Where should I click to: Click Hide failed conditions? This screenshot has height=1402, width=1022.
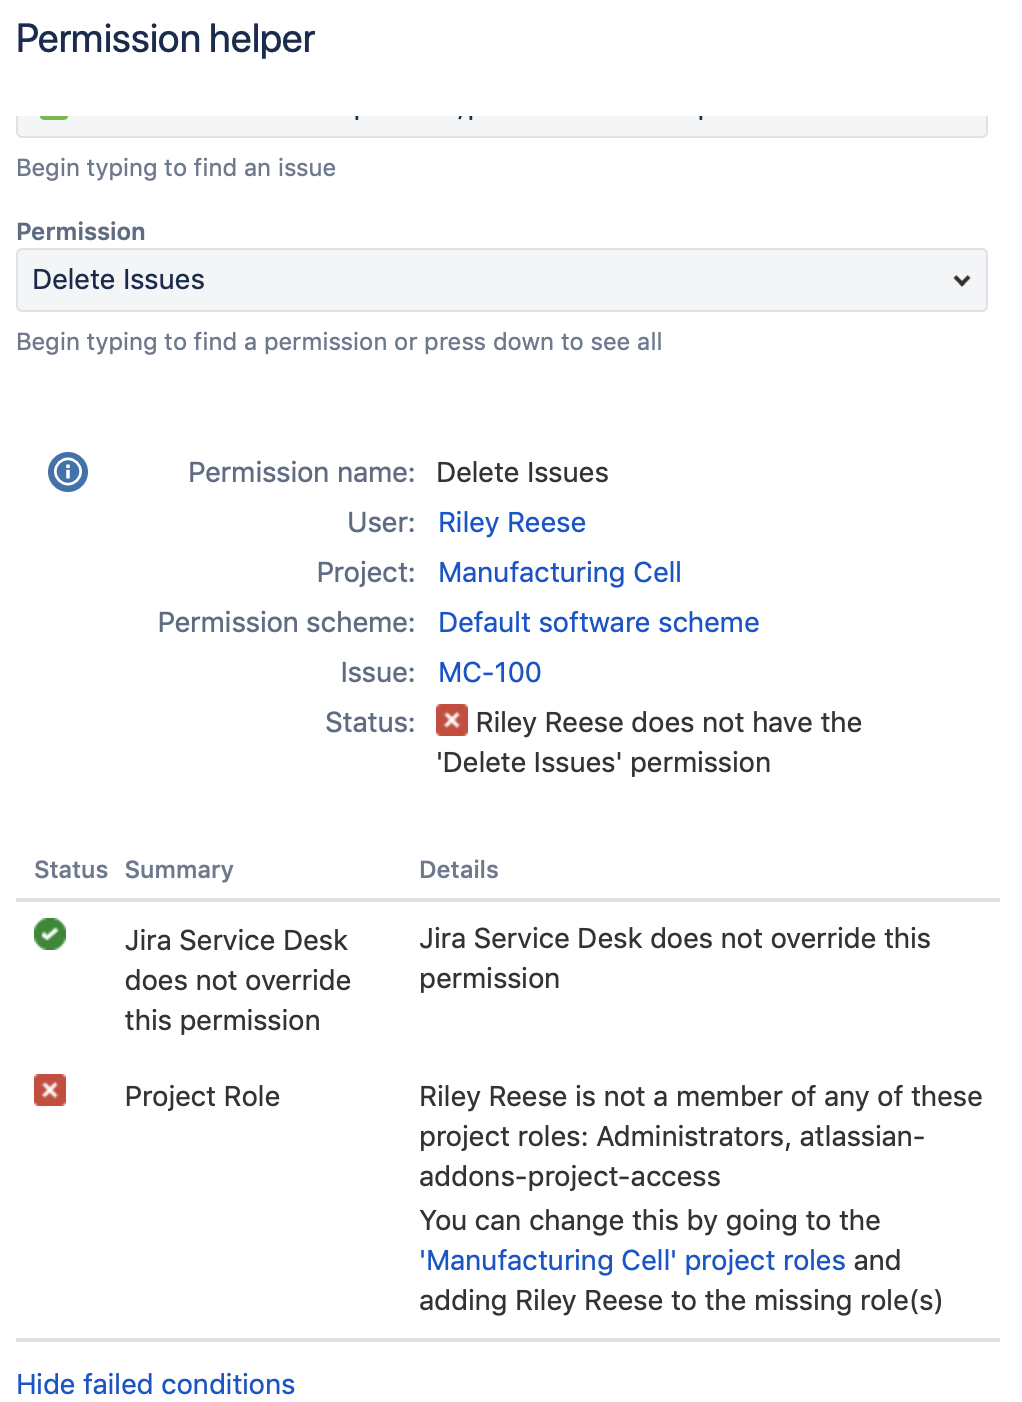coord(156,1384)
